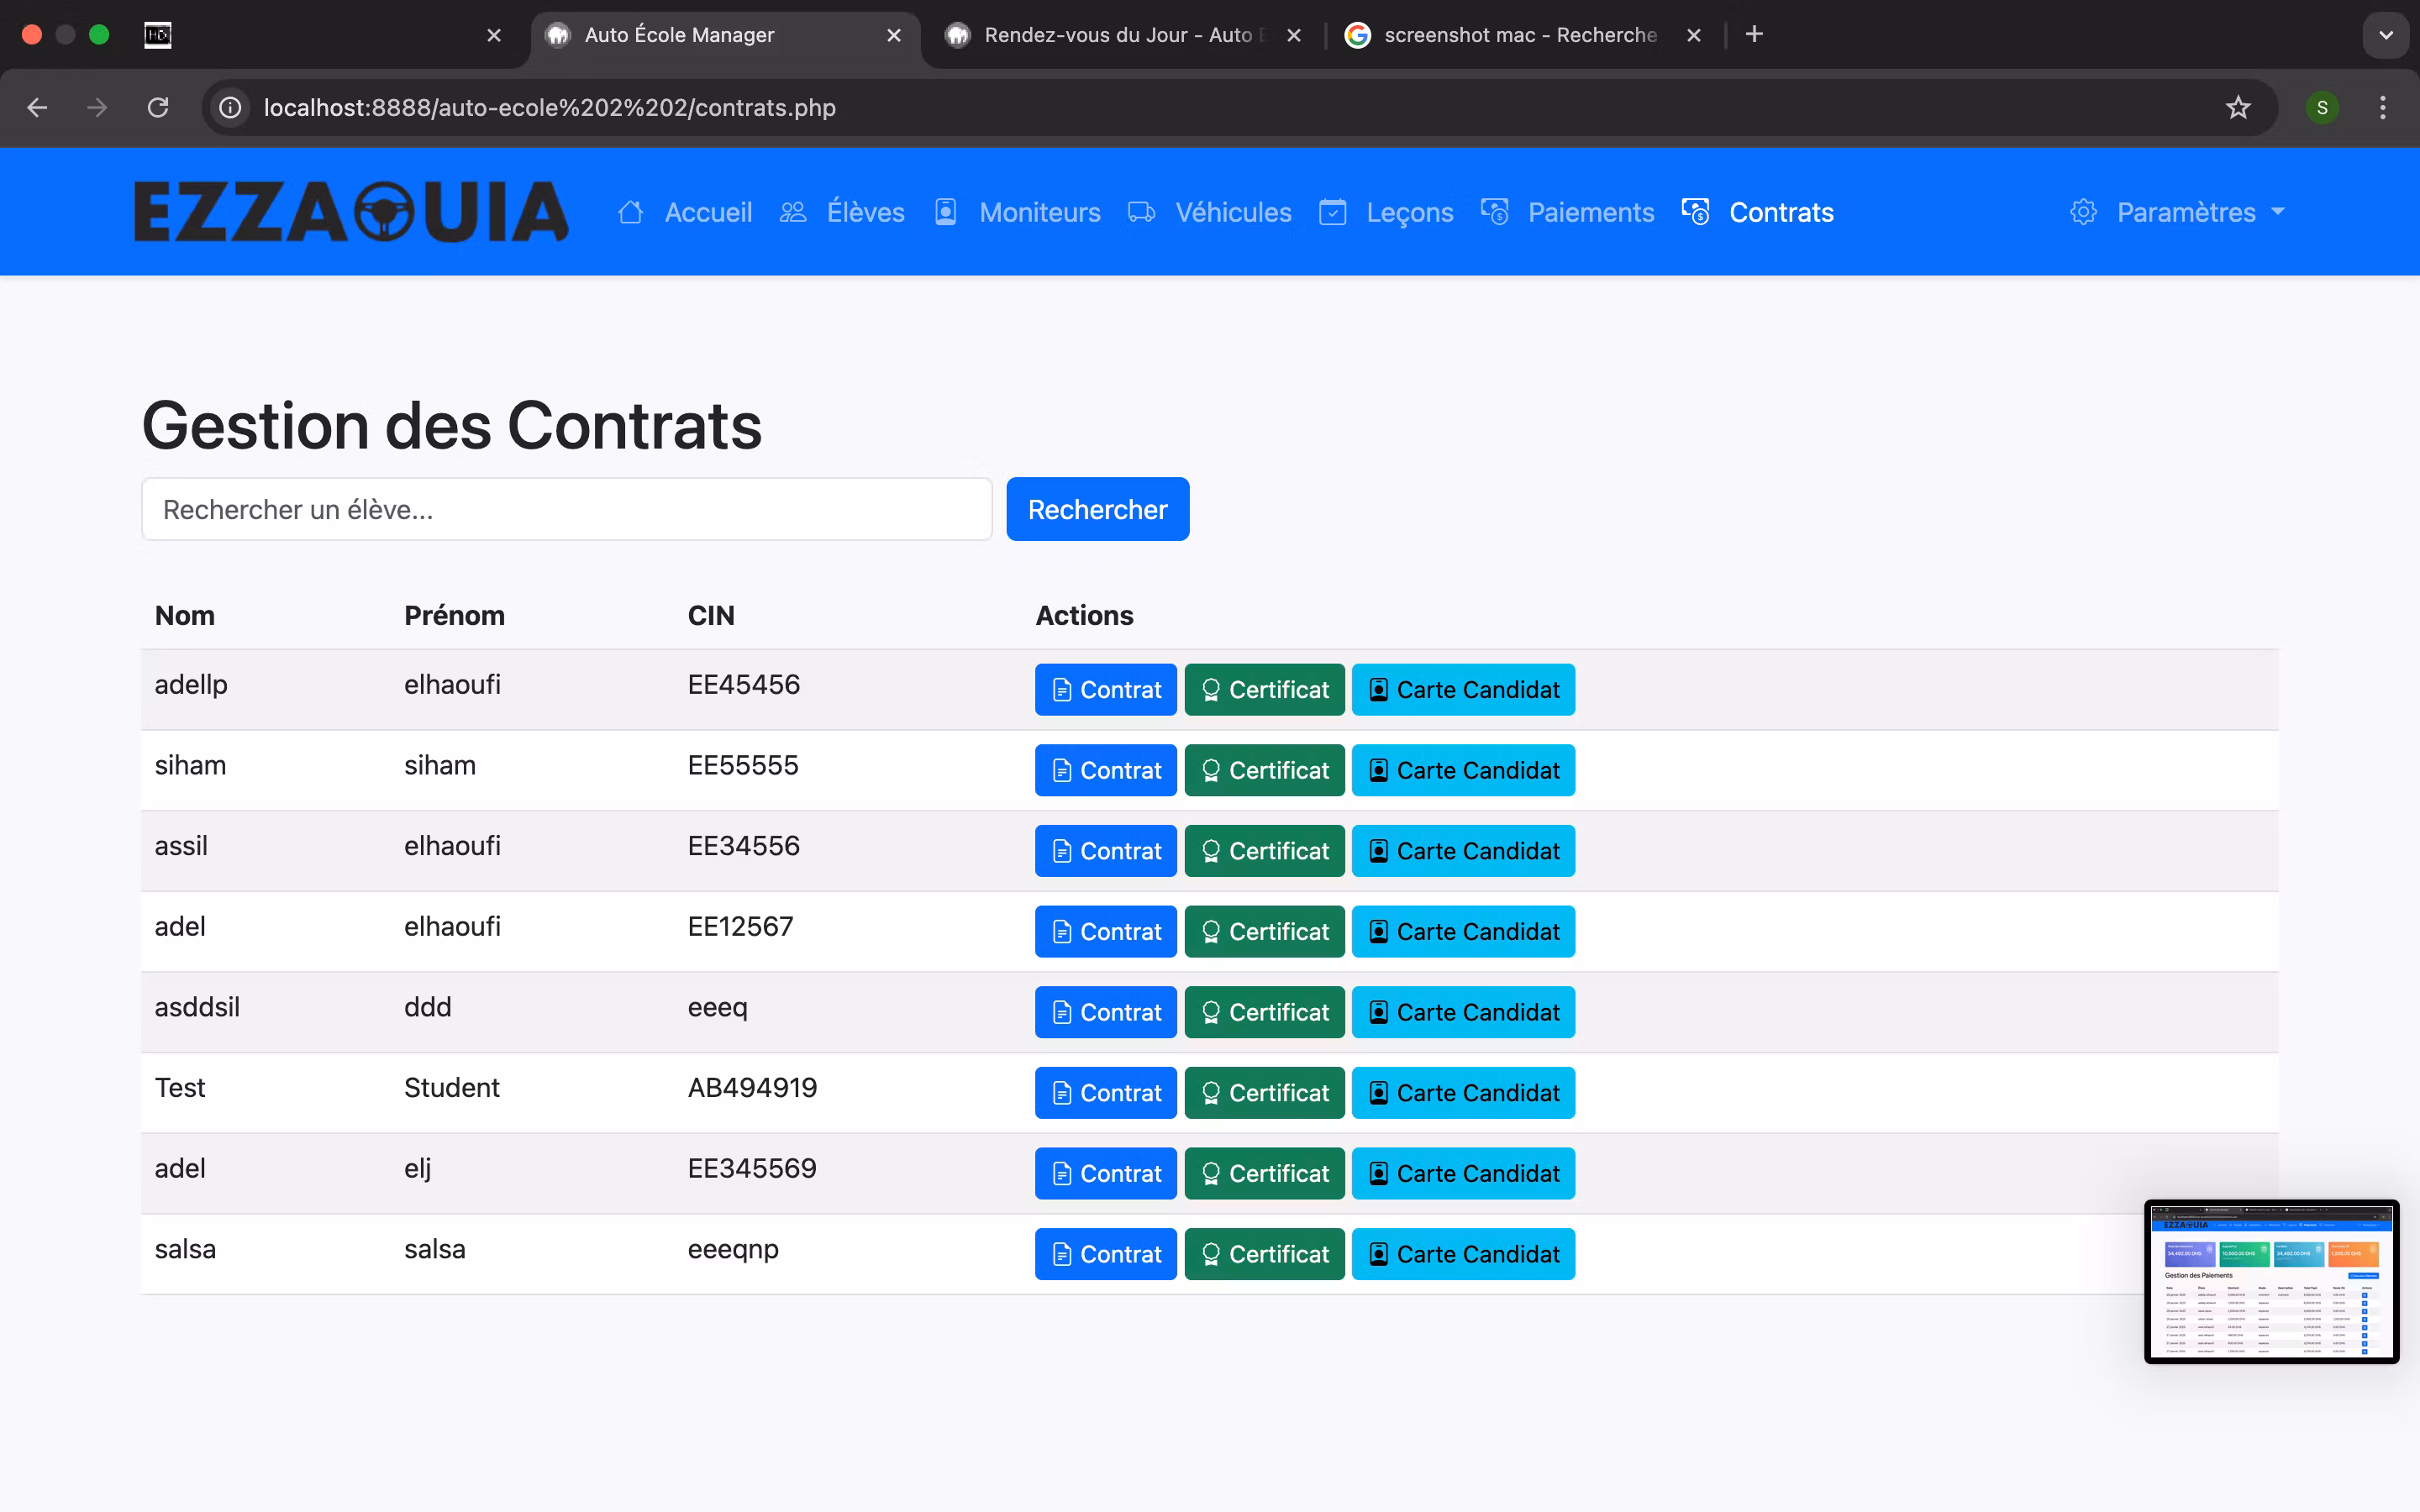This screenshot has height=1512, width=2420.
Task: Open the screenshot preview thumbnail
Action: [2271, 1281]
